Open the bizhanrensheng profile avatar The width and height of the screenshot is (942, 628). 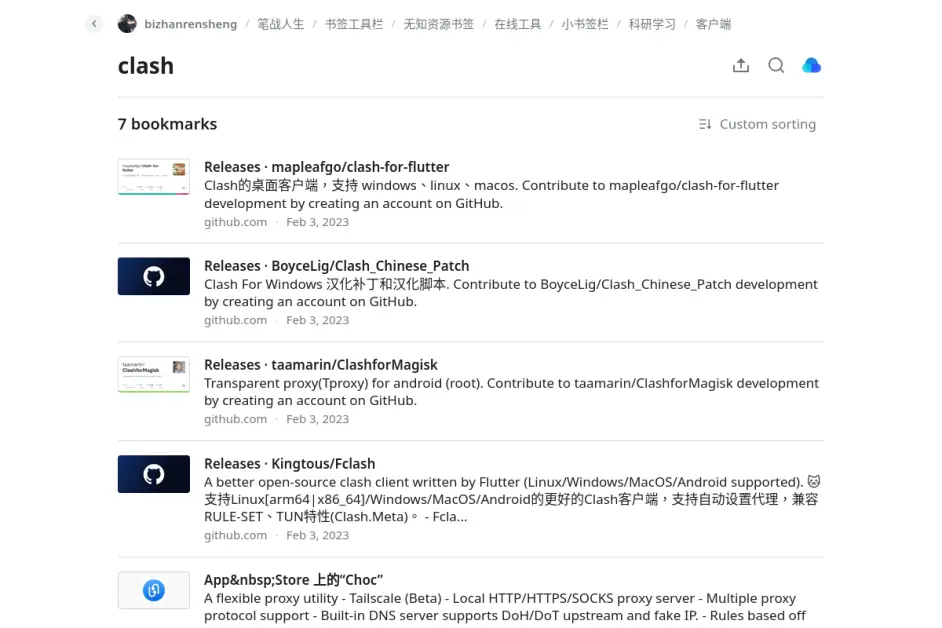(127, 24)
